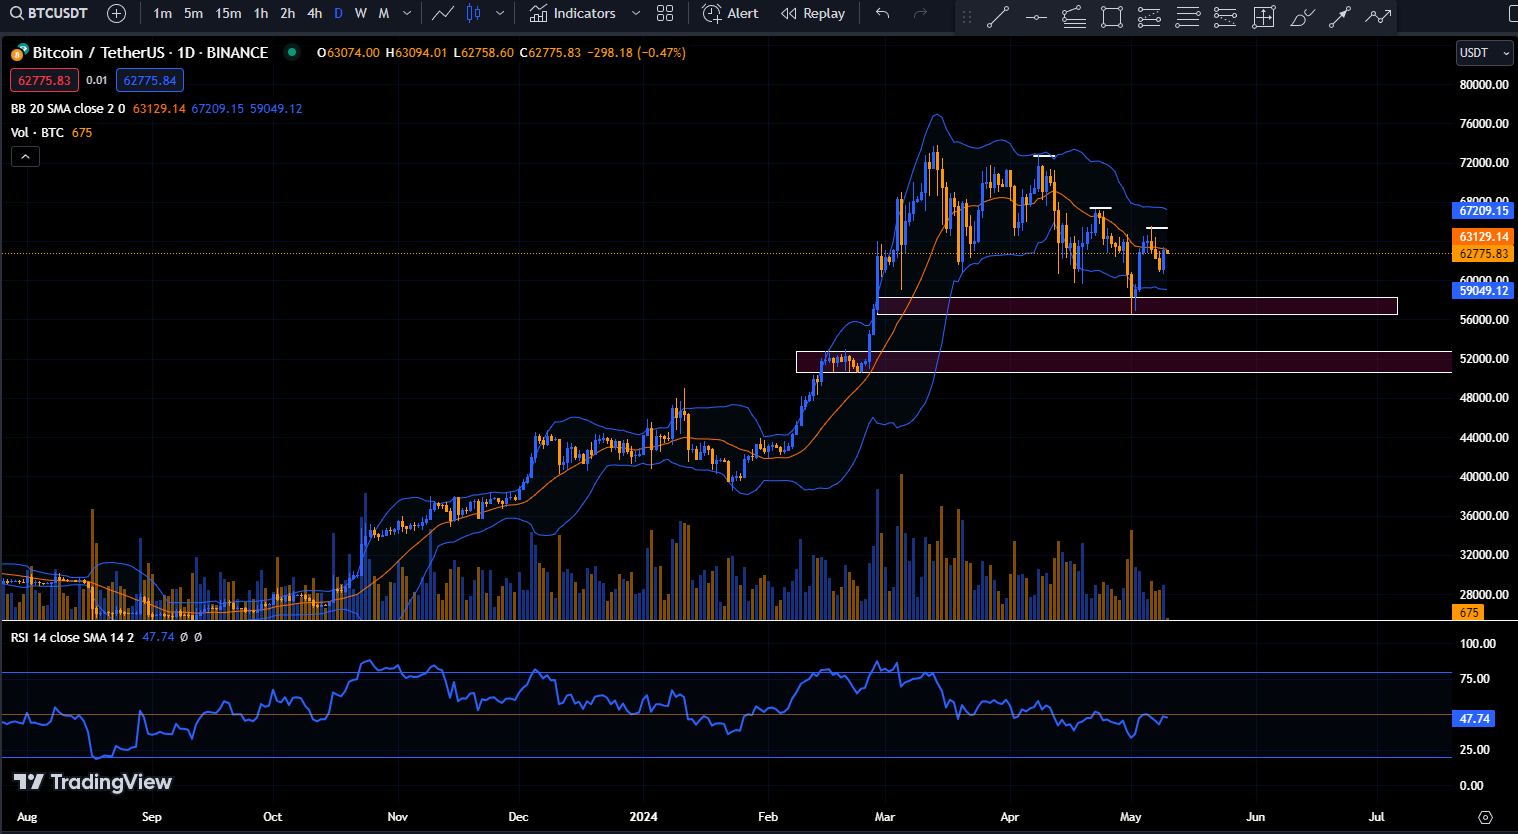Choose the 4h timeframe
The width and height of the screenshot is (1518, 834).
click(x=315, y=13)
